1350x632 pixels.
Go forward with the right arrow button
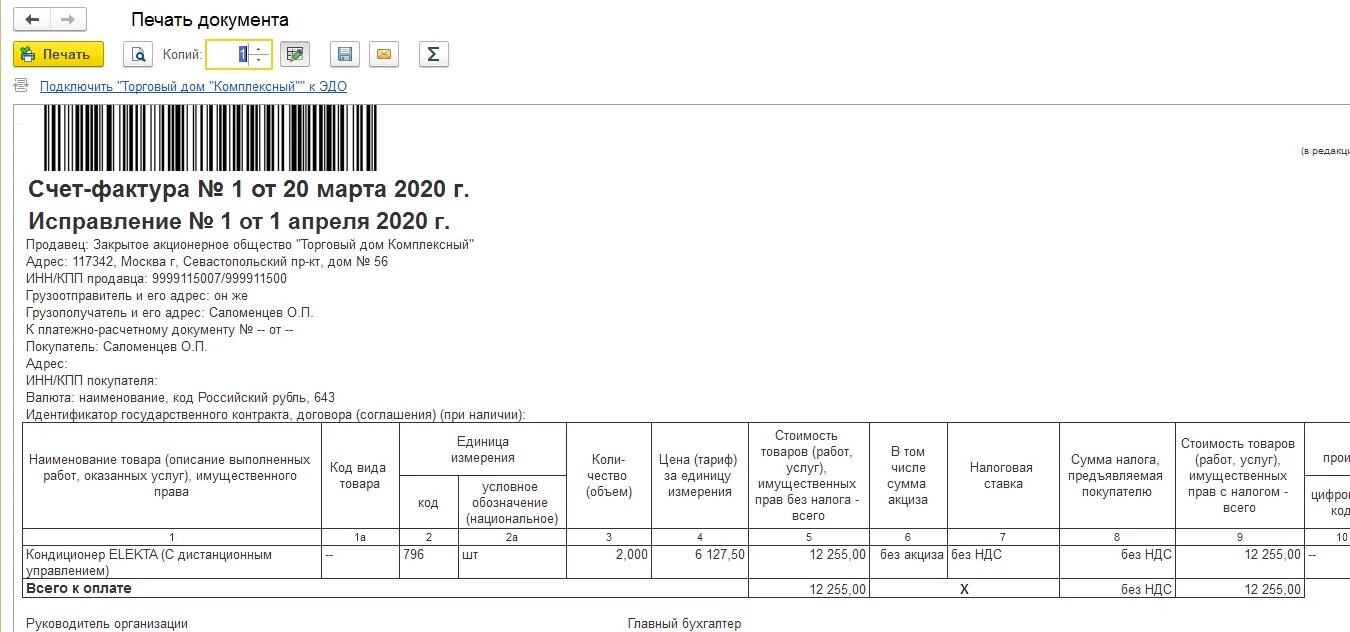68,19
